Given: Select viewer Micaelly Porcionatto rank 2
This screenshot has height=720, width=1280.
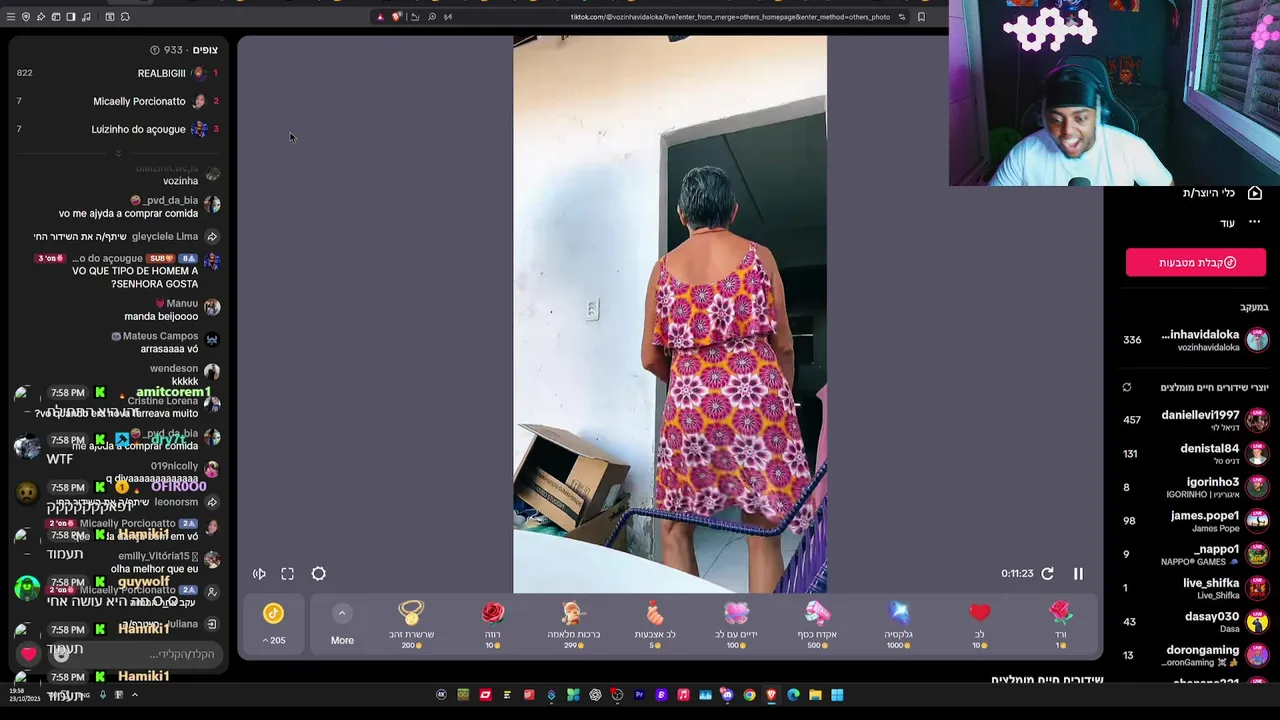Looking at the screenshot, I should pos(118,101).
